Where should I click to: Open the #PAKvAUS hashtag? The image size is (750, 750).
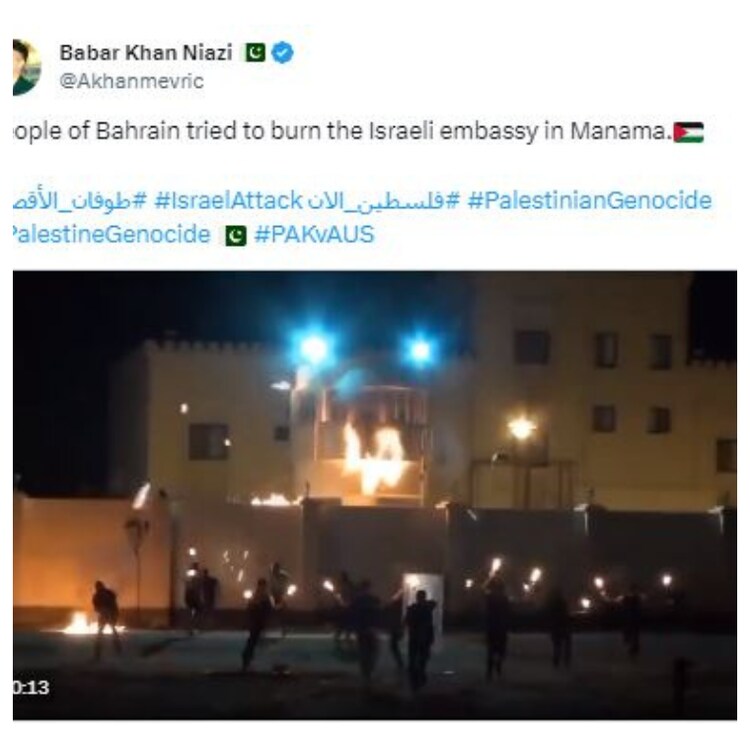(x=314, y=235)
